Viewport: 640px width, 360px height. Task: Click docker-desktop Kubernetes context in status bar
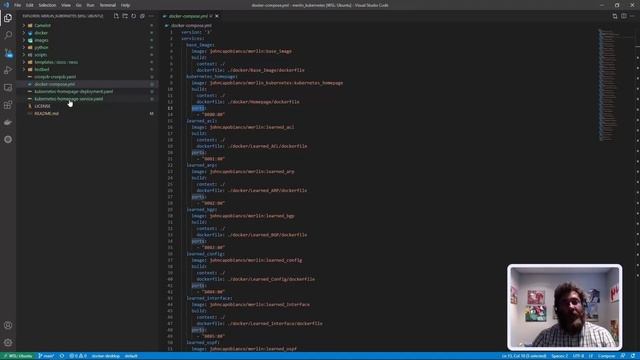105,356
